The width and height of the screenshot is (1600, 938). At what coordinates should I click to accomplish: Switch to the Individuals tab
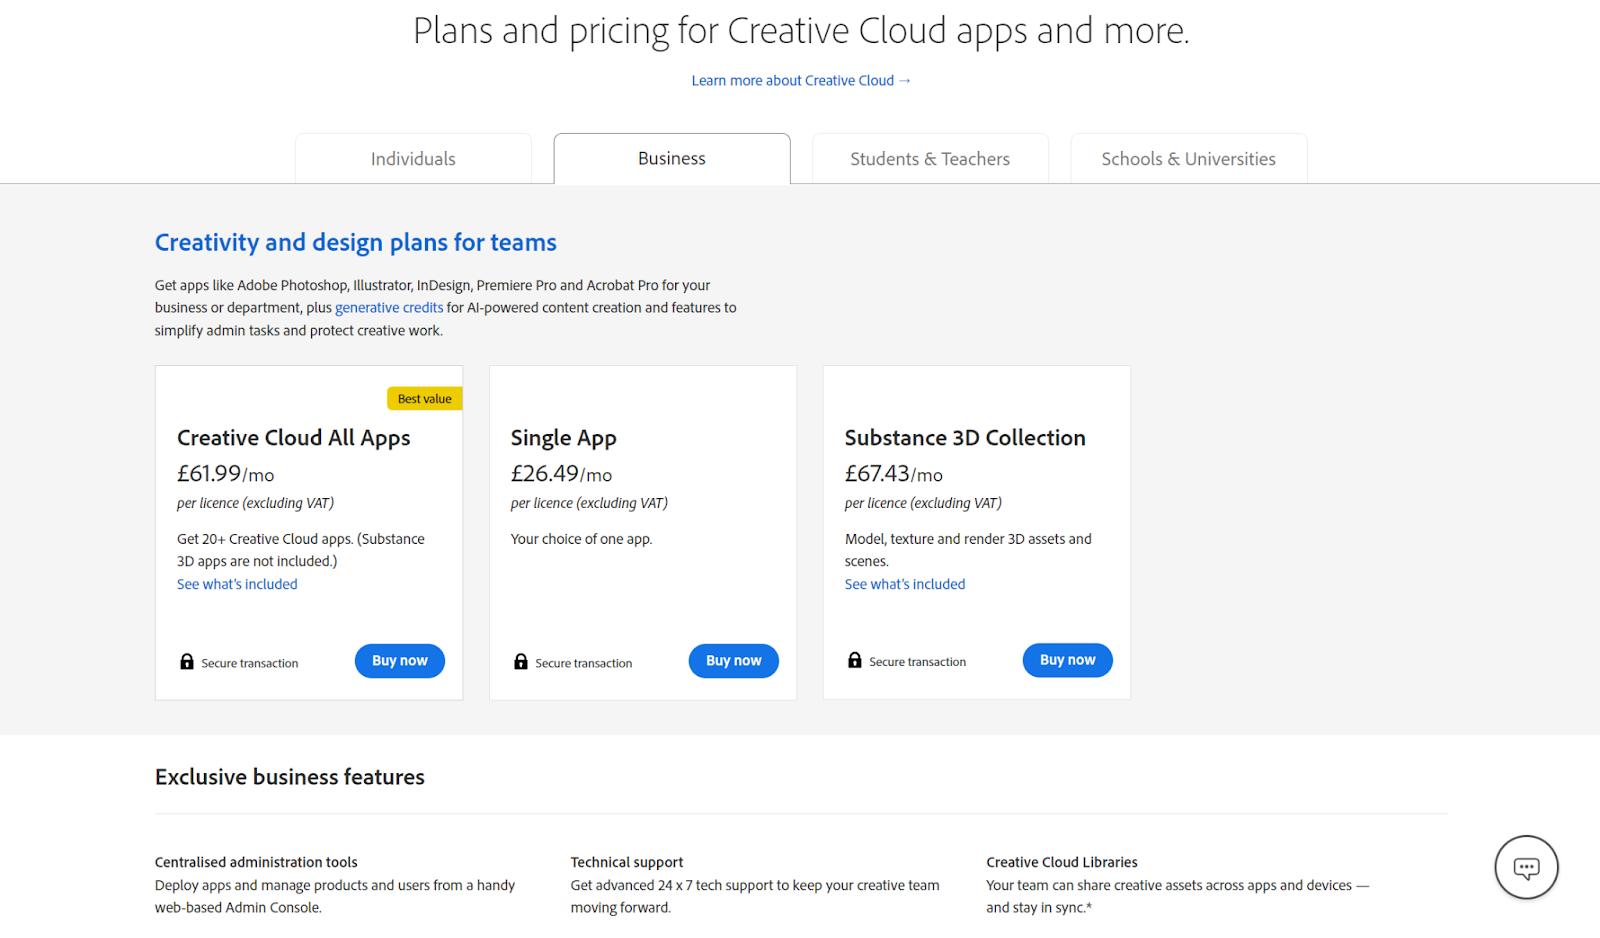(413, 158)
